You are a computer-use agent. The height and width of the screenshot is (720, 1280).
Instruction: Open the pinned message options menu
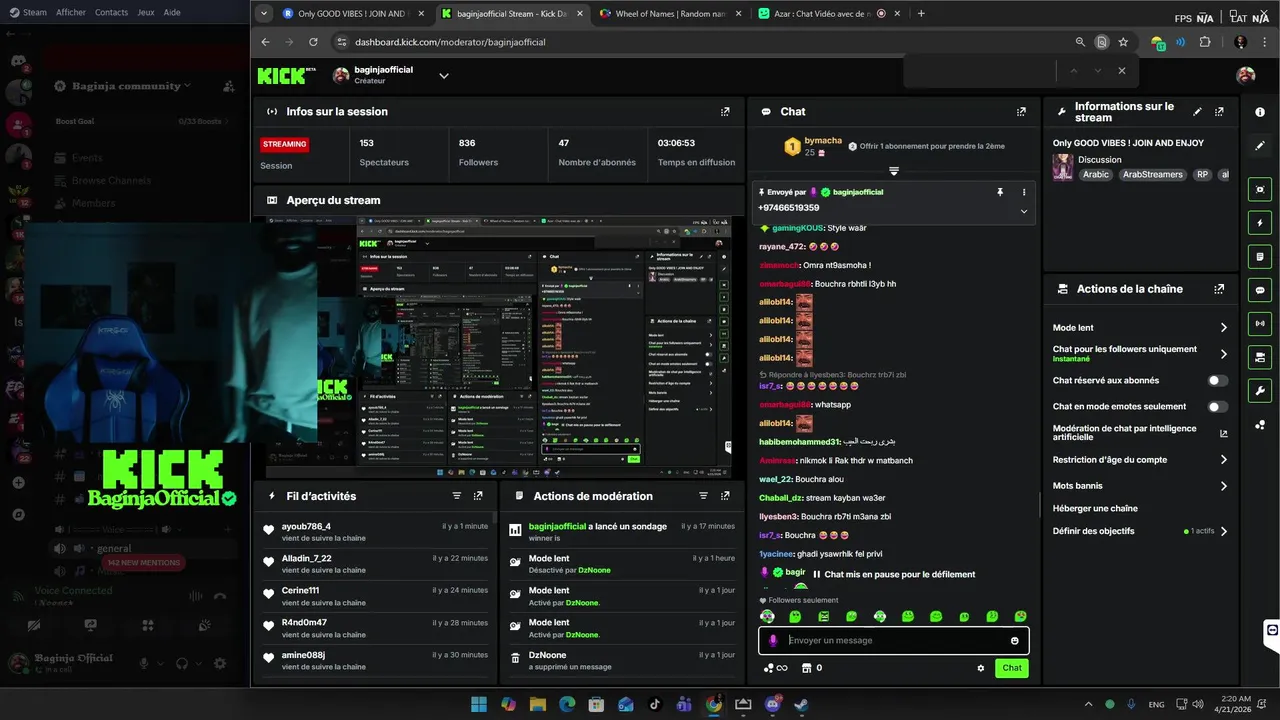pyautogui.click(x=1023, y=192)
